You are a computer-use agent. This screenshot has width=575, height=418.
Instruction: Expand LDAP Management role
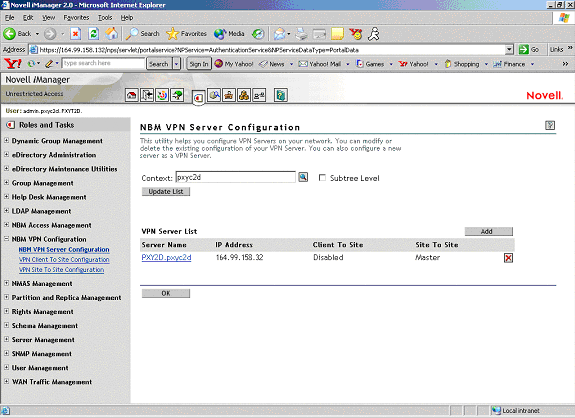6,211
